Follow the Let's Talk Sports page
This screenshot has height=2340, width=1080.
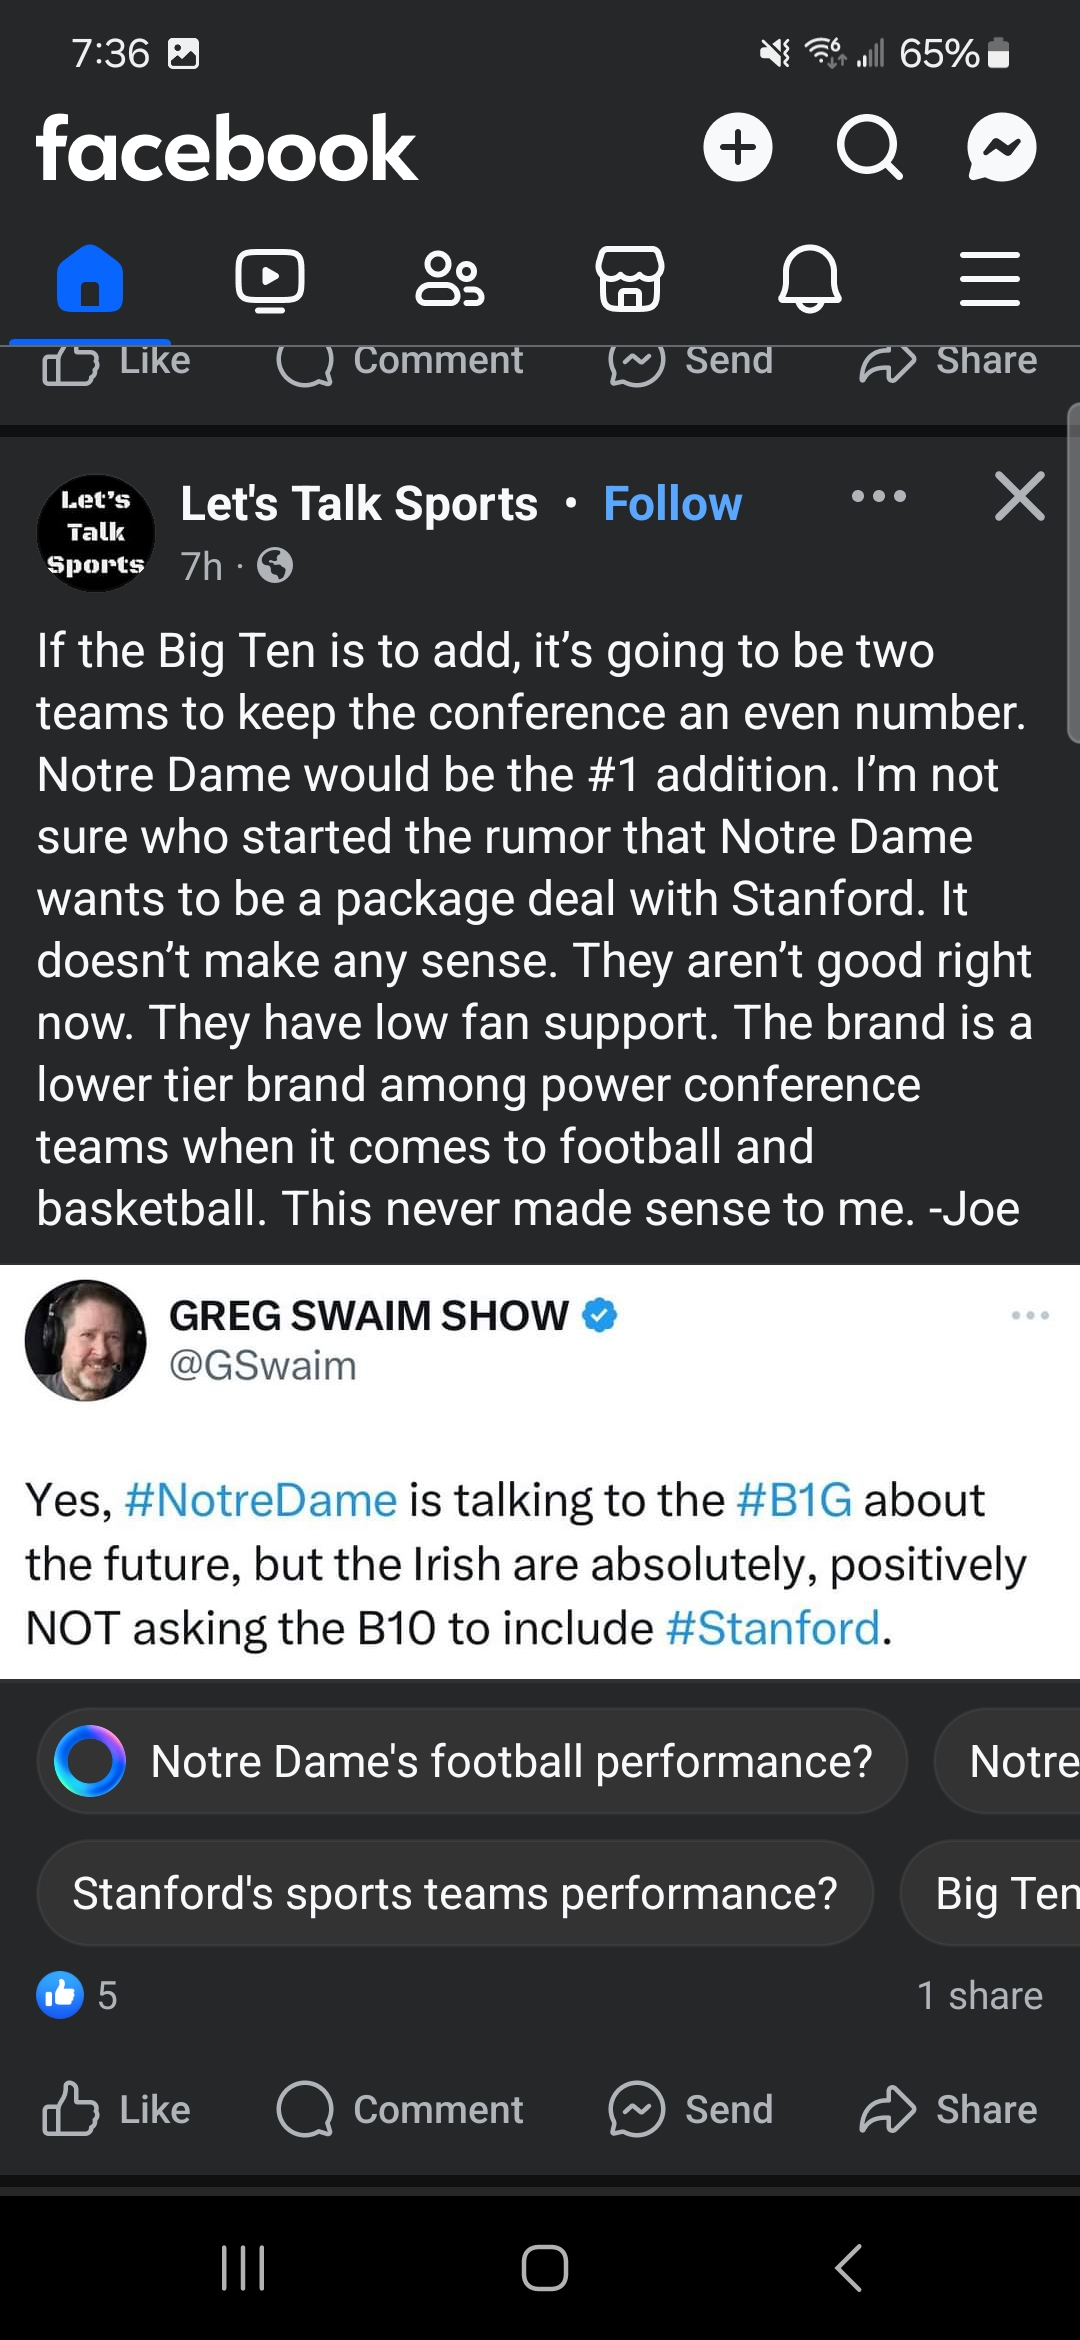point(672,504)
